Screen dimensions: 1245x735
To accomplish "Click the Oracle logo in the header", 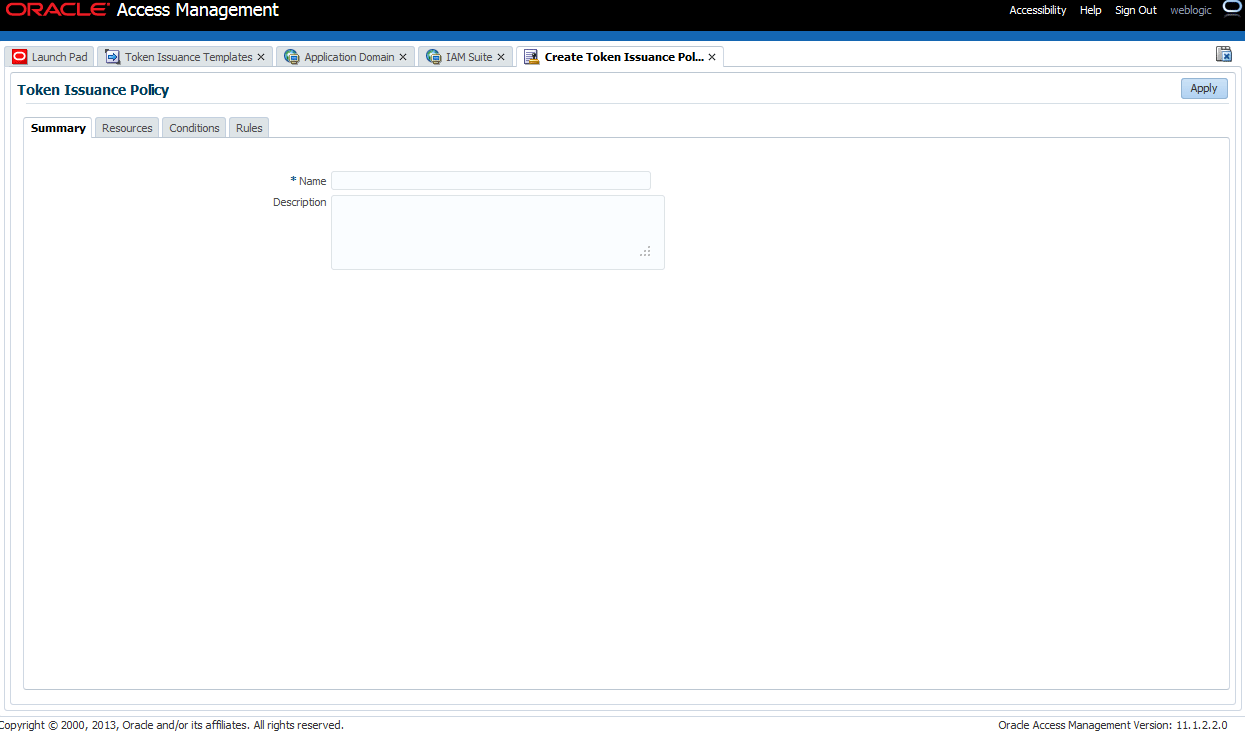I will click(x=58, y=10).
